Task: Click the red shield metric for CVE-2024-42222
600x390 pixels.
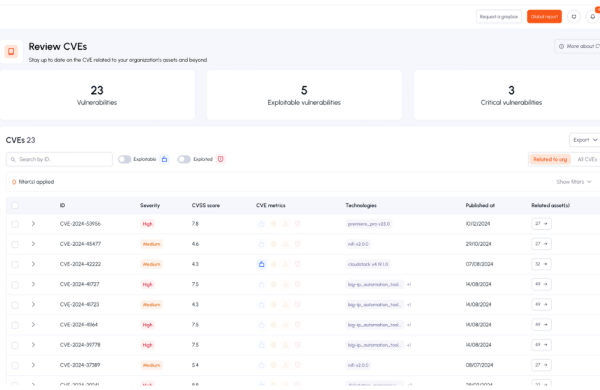Action: point(297,264)
